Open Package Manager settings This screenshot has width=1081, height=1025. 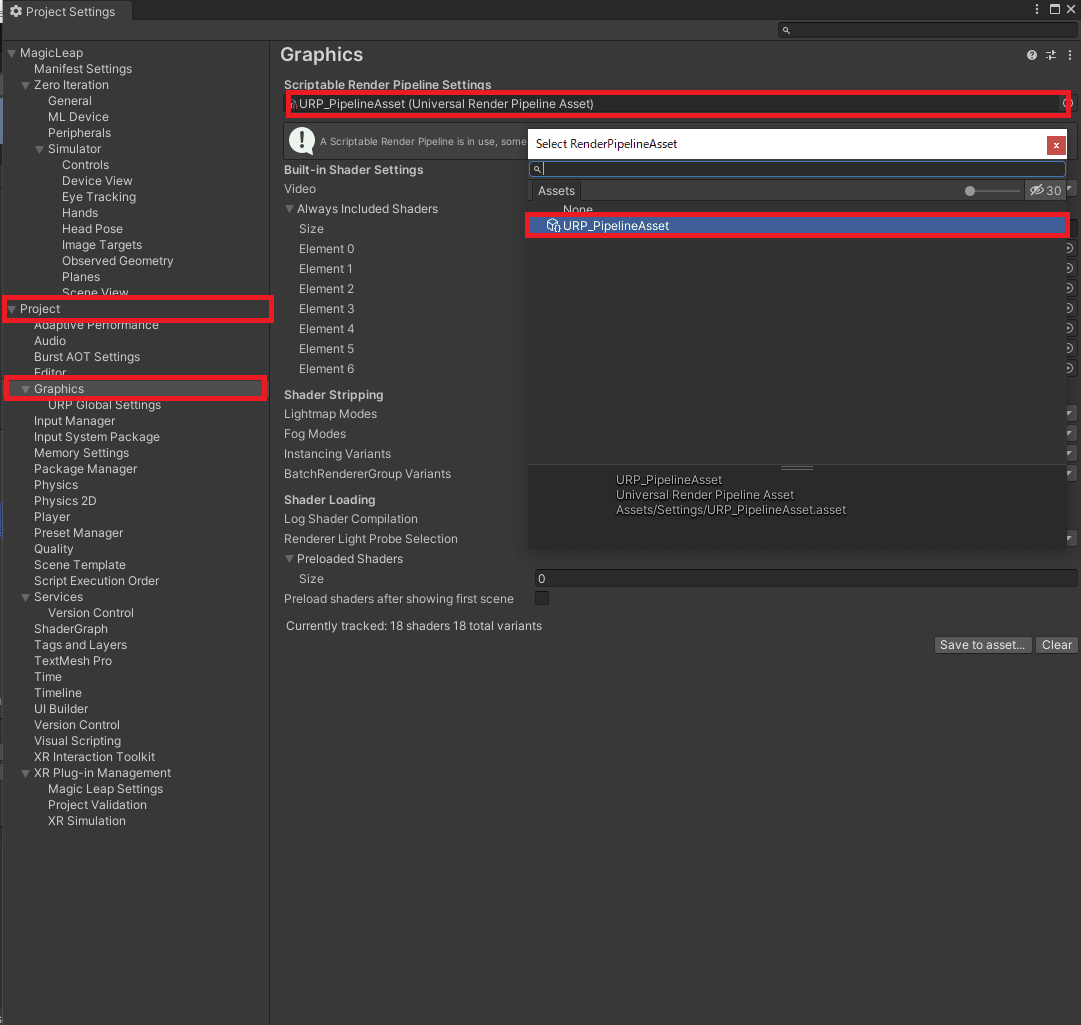85,469
